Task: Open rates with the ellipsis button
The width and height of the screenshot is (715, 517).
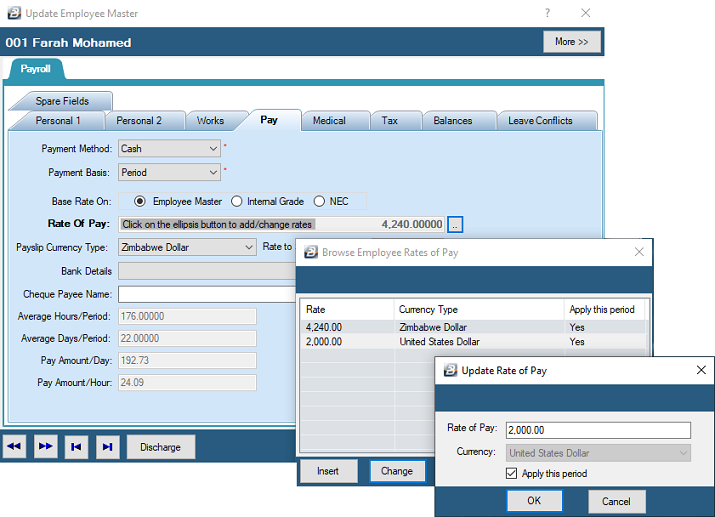Action: point(455,224)
